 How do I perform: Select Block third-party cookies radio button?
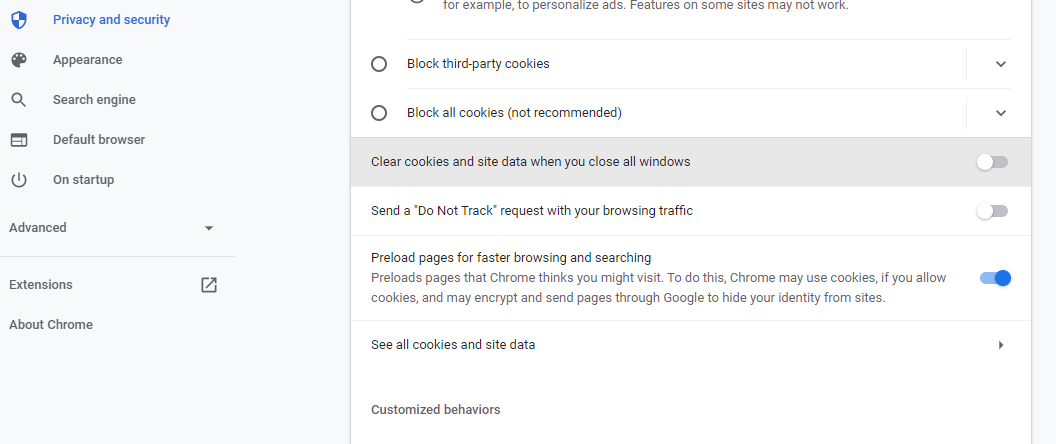pos(379,64)
